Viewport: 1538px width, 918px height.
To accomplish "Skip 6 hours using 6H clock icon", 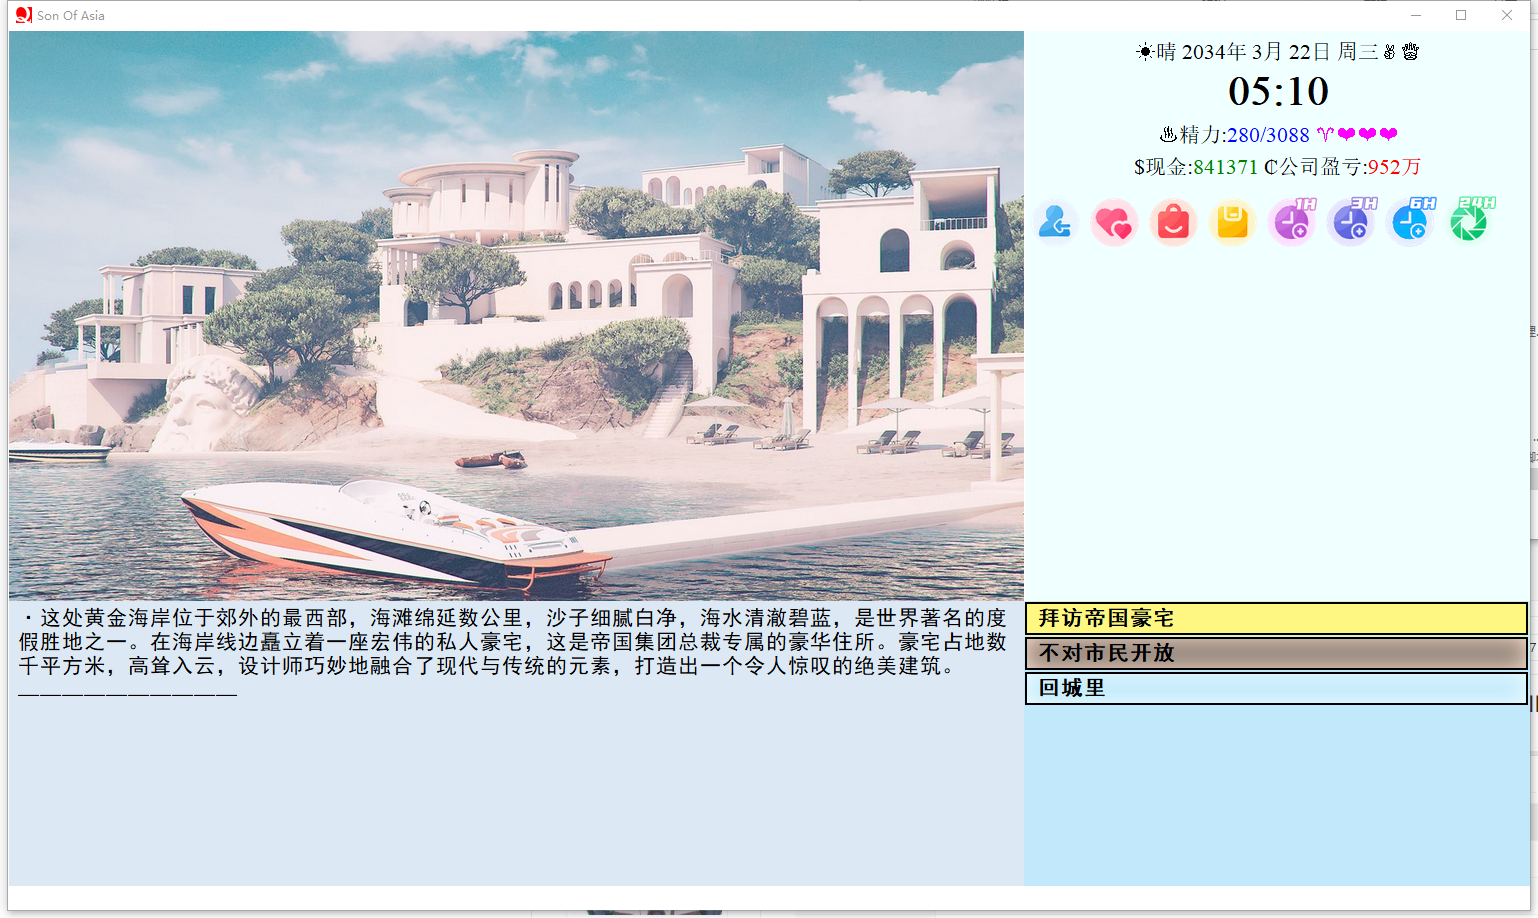I will click(1410, 222).
